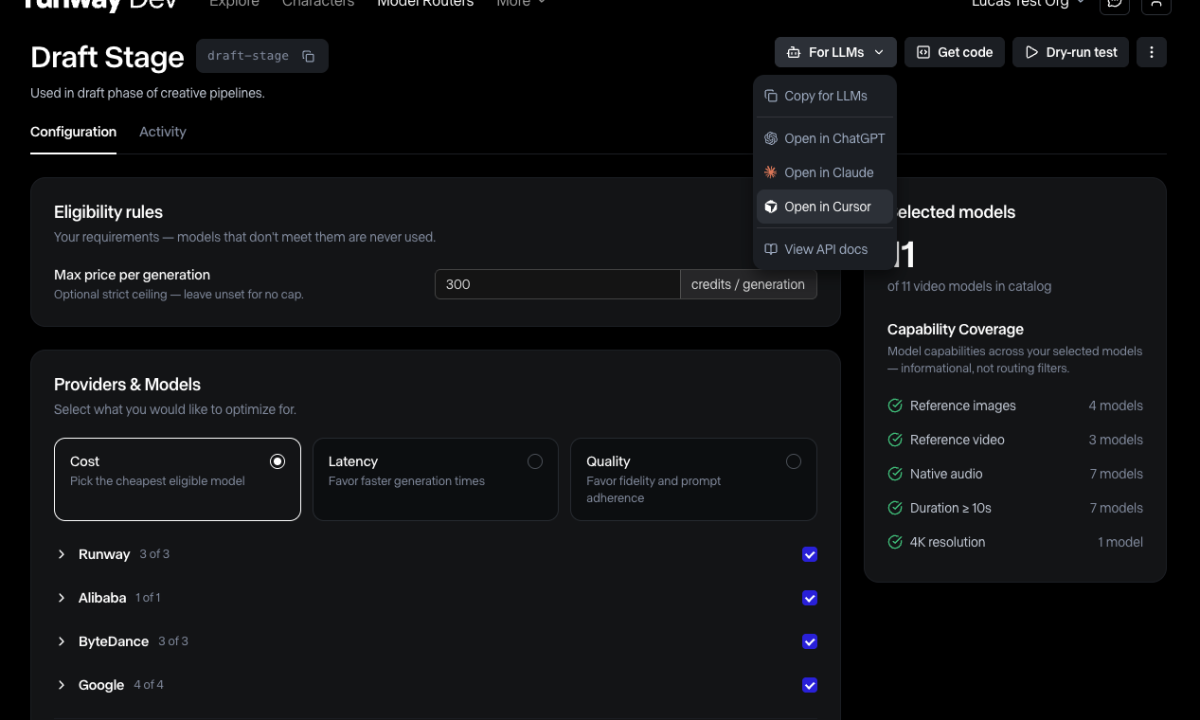Click the '1 model' count for 4K resolution
This screenshot has width=1200, height=720.
click(1120, 542)
